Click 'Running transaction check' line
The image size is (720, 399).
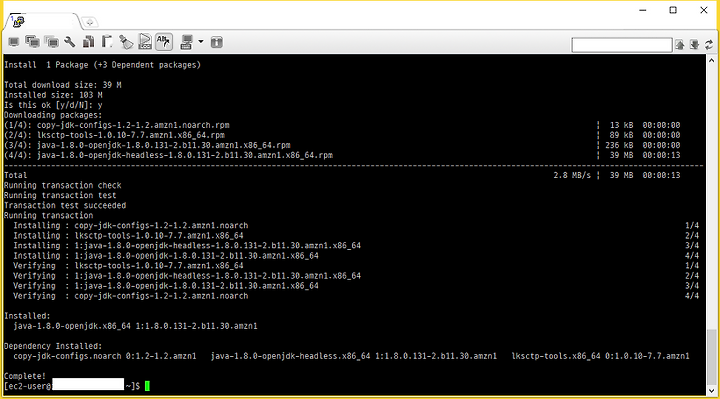click(x=63, y=185)
